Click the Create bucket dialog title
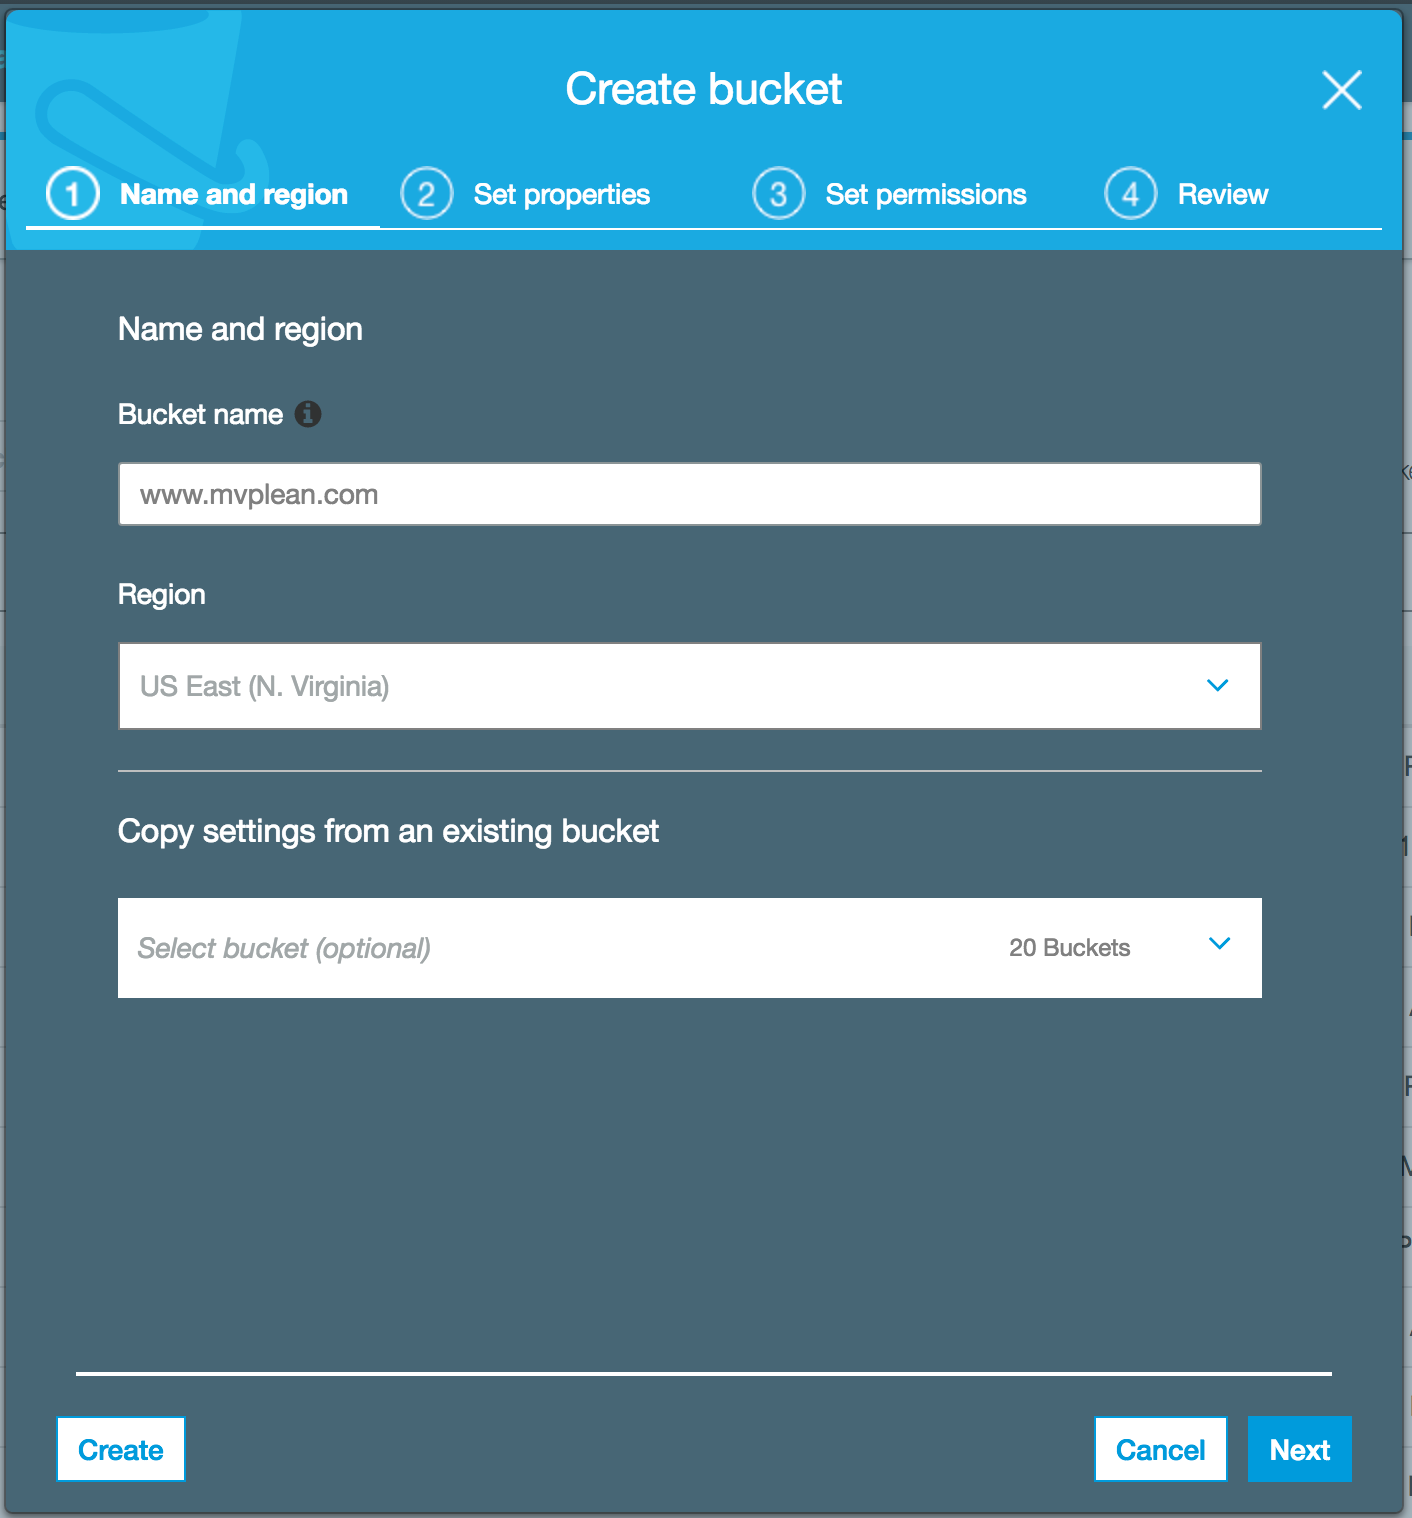Screen dimensions: 1412x1518 (x=704, y=89)
